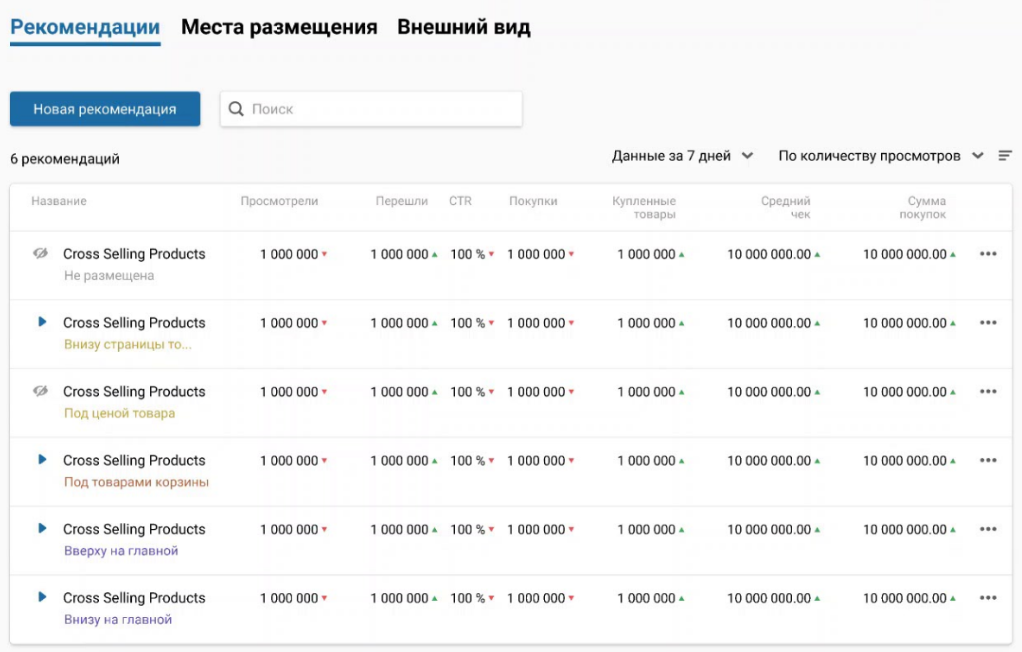Image resolution: width=1022 pixels, height=652 pixels.
Task: Toggle sort order icon next to sorting
Action: [1005, 156]
